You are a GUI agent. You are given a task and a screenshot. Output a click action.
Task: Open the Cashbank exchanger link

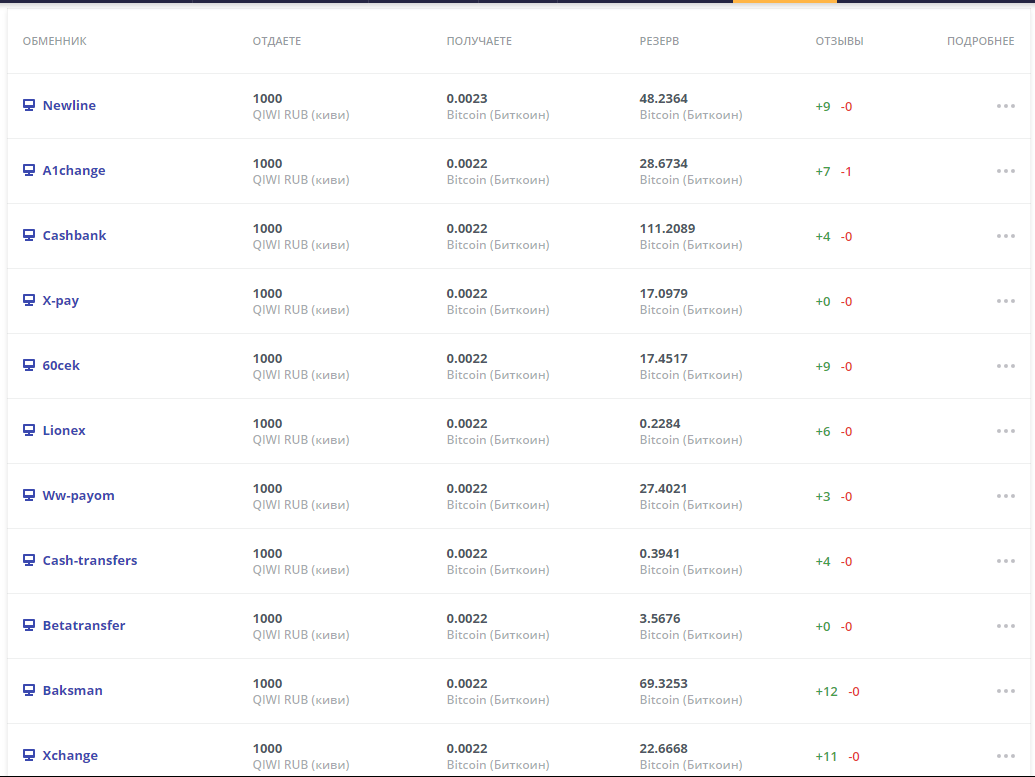click(75, 236)
